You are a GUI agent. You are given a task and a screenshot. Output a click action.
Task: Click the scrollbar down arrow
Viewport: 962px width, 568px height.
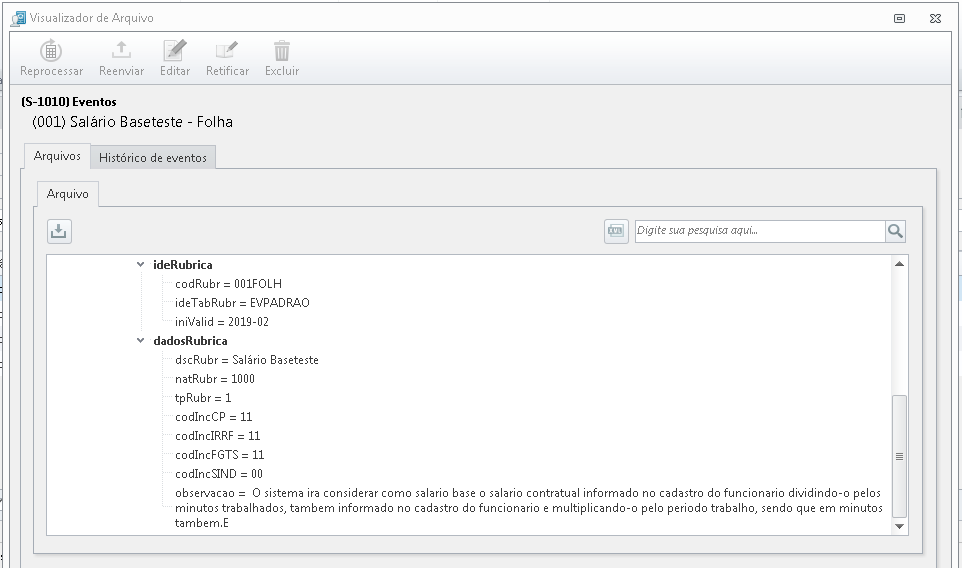899,526
